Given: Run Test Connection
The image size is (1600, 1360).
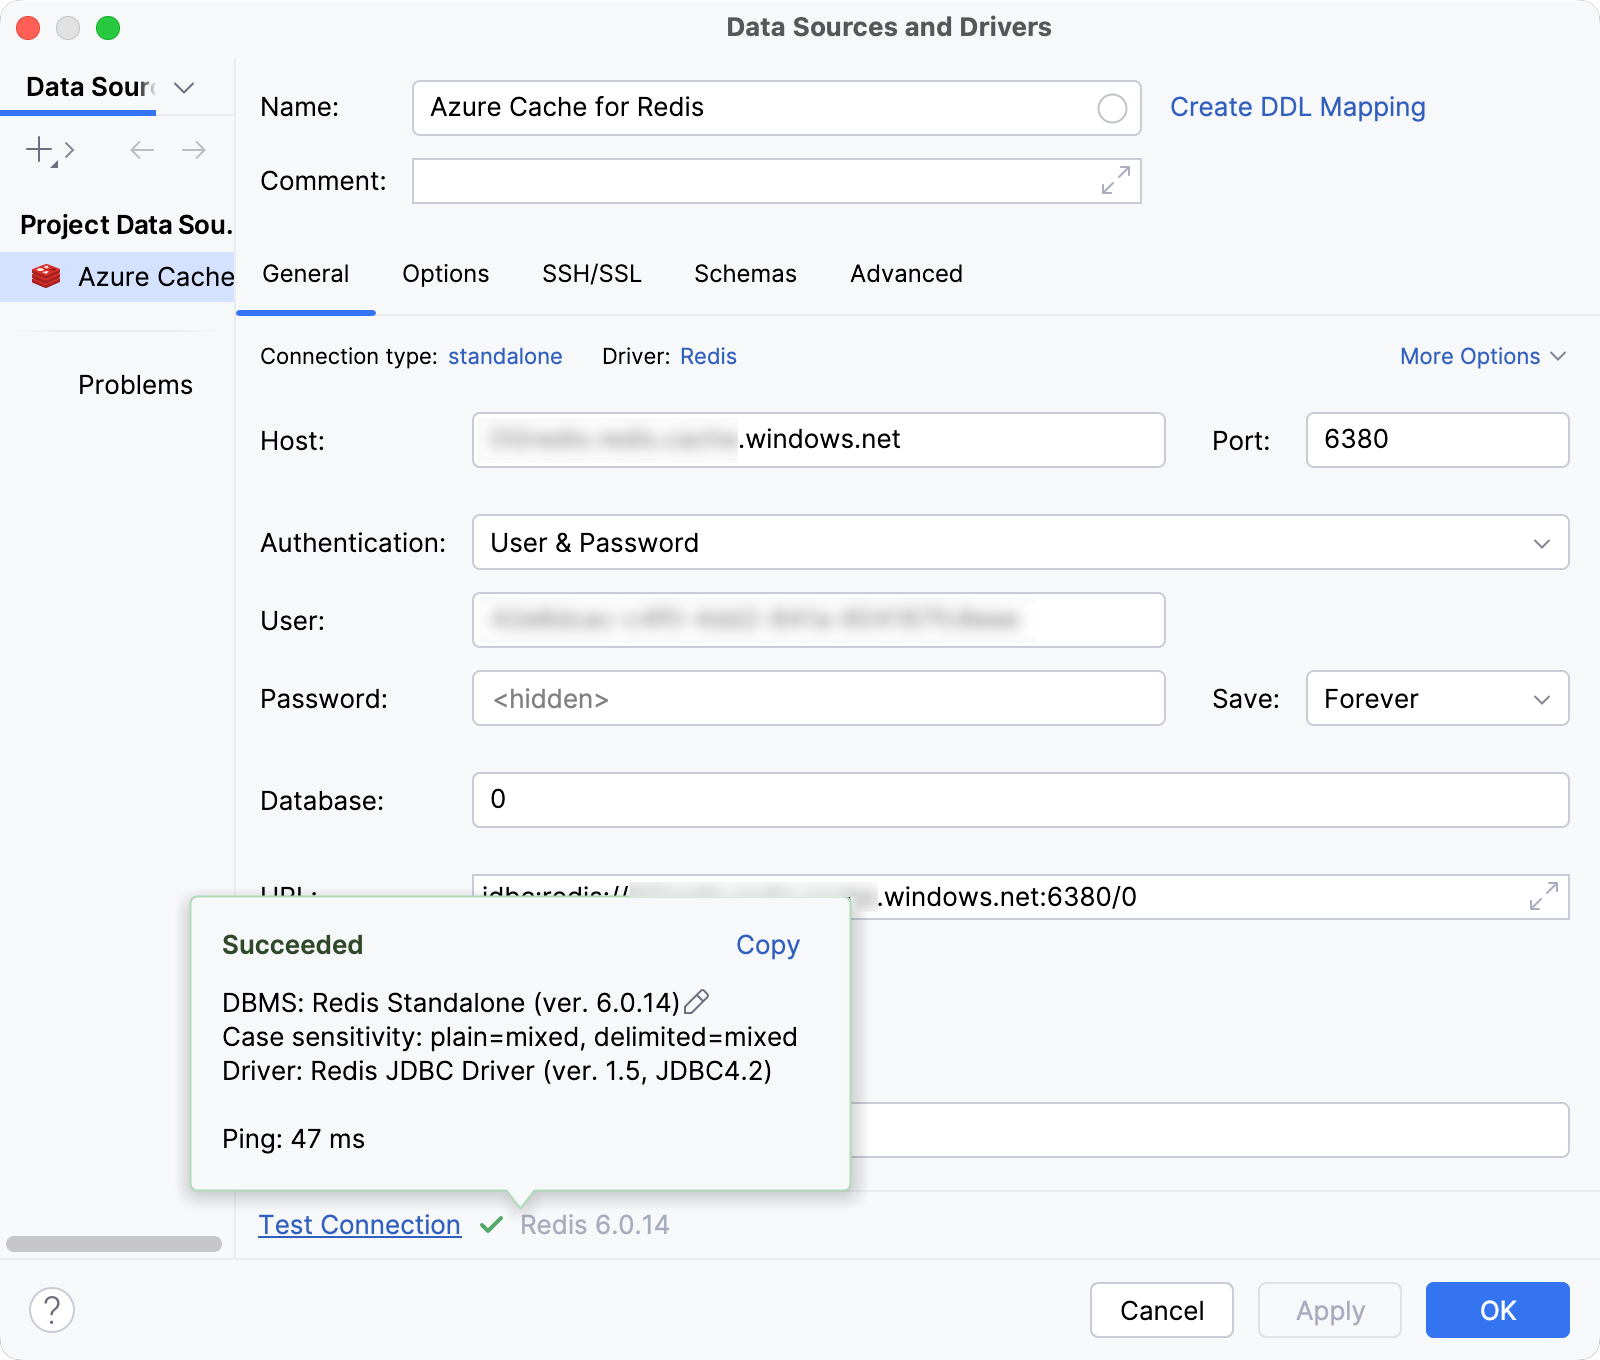Looking at the screenshot, I should (358, 1224).
